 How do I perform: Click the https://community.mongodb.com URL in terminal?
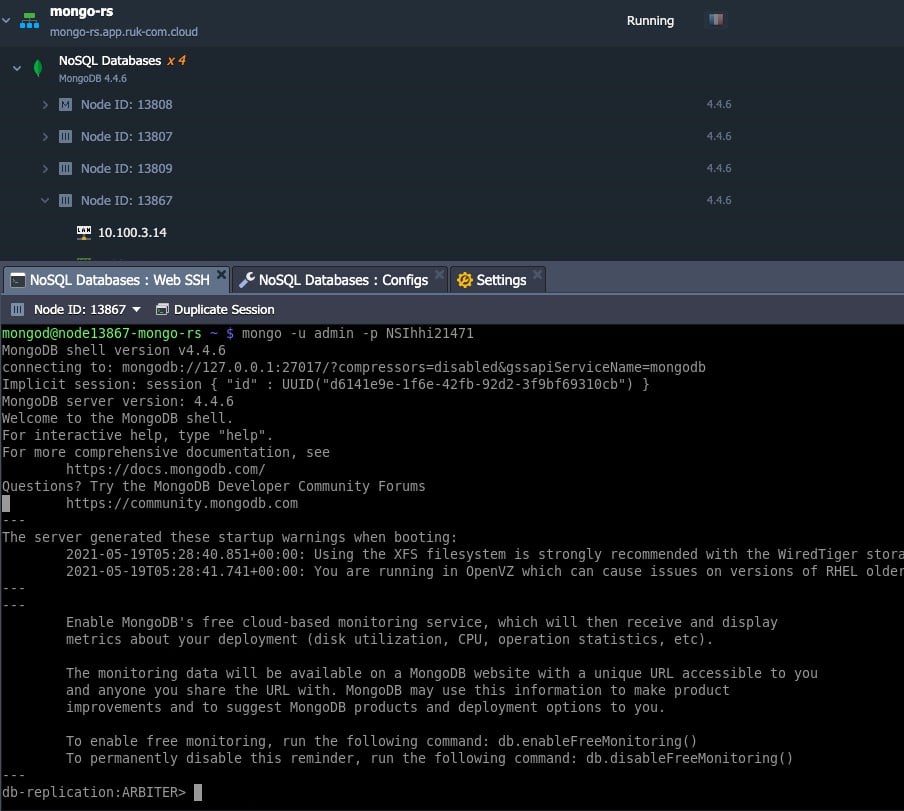[x=182, y=503]
